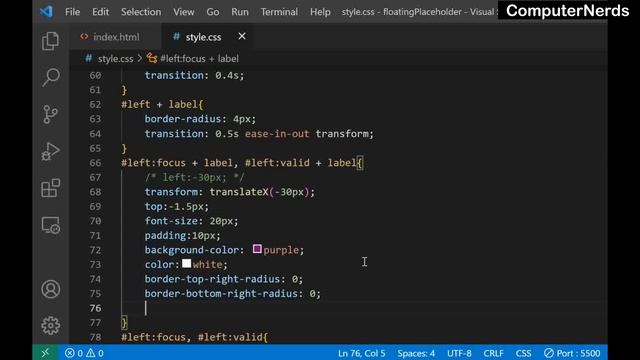640x360 pixels.
Task: Click the remote window indicator in status bar
Action: coord(45,353)
